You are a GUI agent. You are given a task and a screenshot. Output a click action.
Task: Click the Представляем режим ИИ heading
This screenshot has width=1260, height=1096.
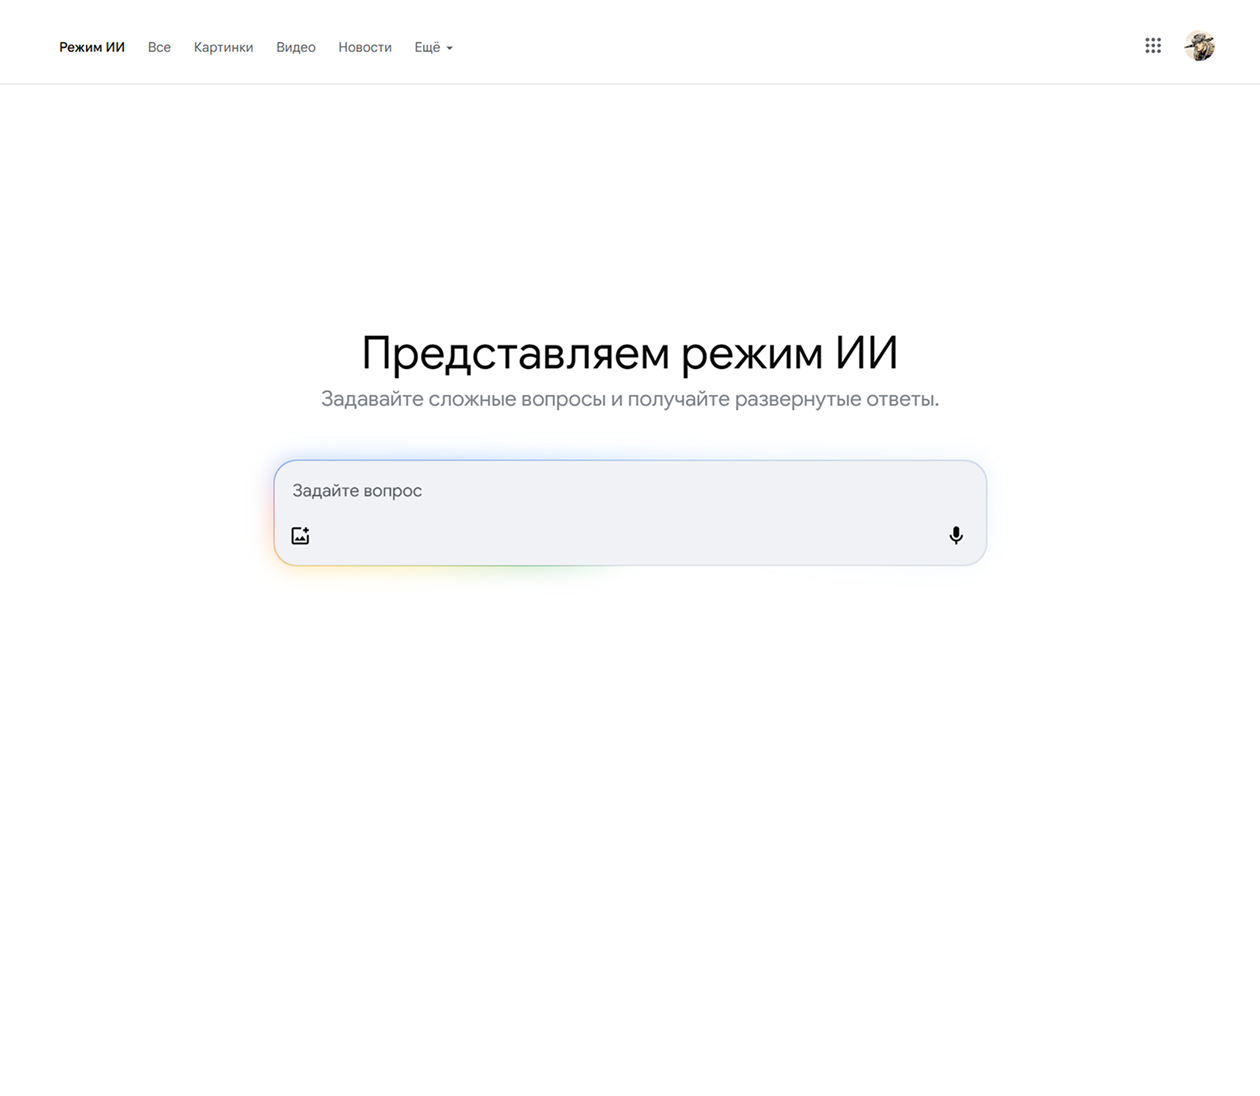[x=629, y=353]
